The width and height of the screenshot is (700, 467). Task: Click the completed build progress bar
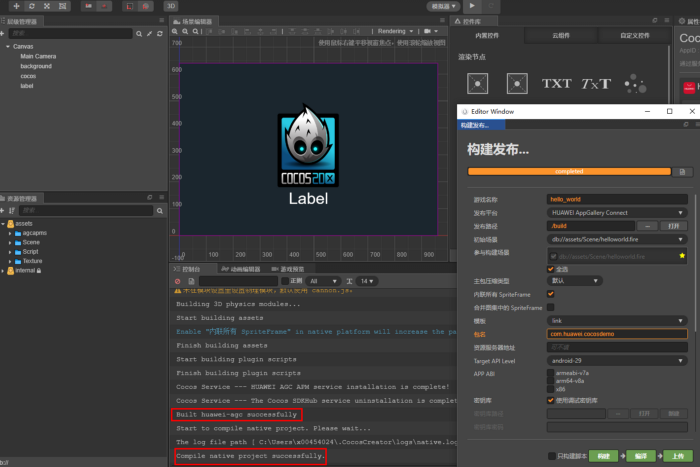click(x=569, y=171)
